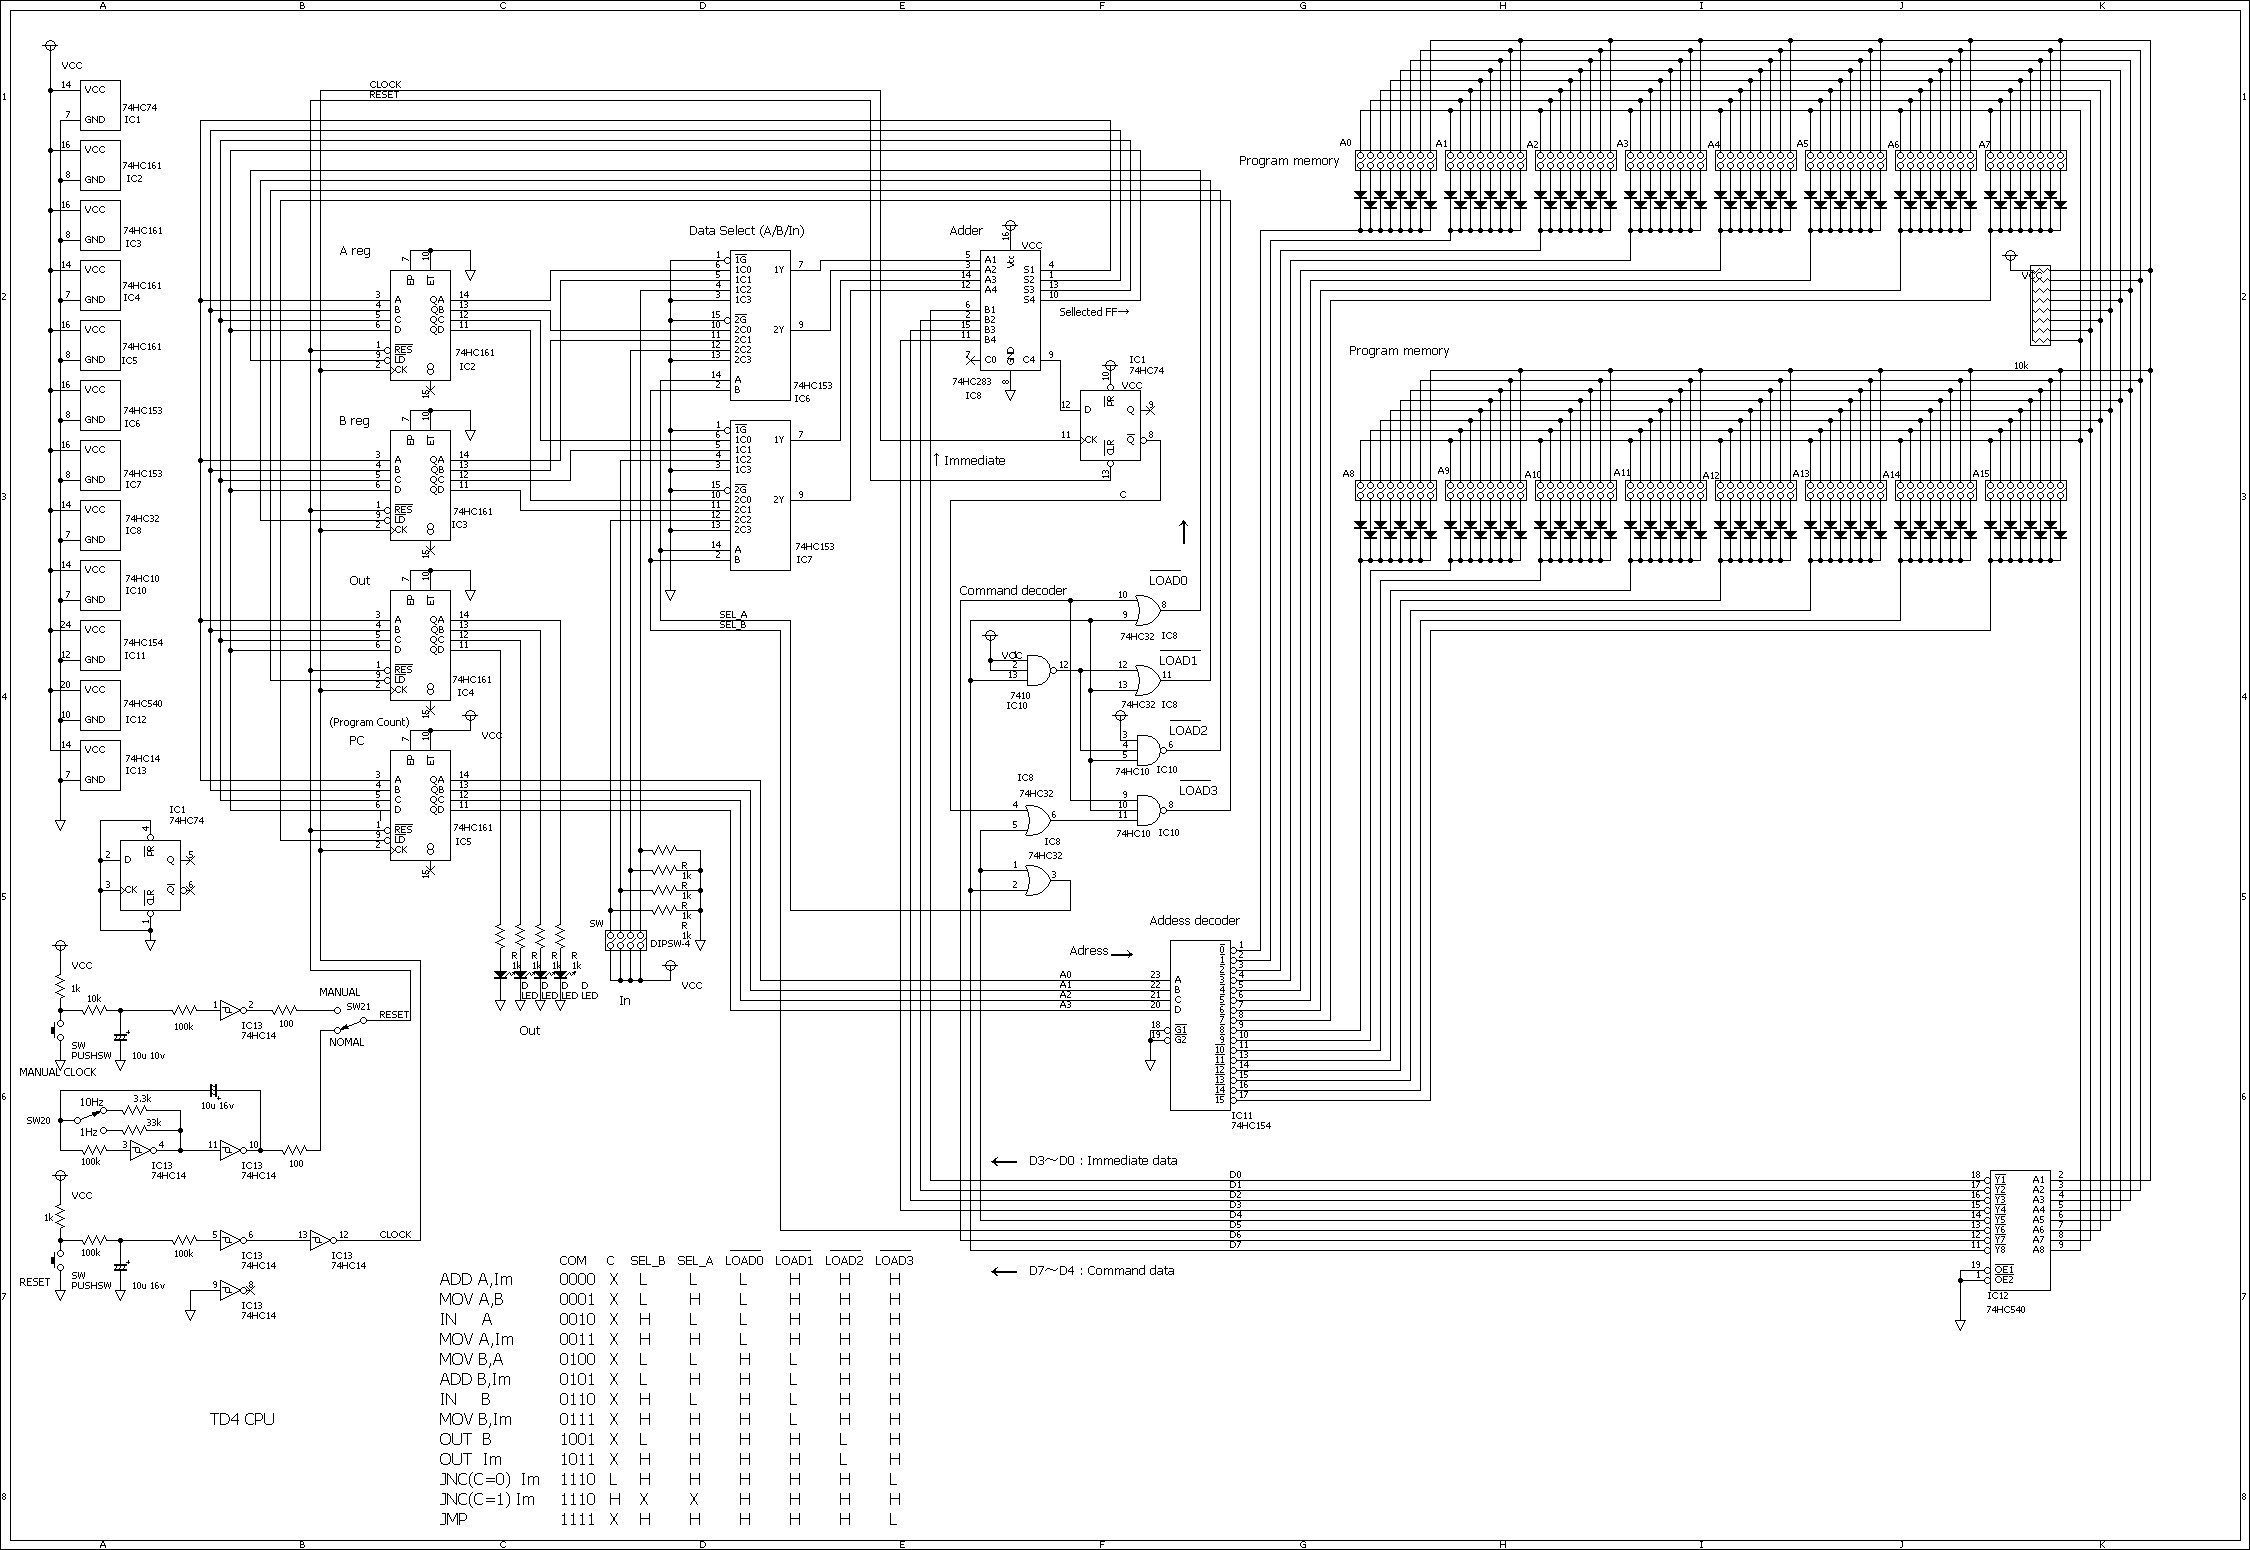
Task: Select the A12 program memory DIP switch
Action: [1755, 490]
